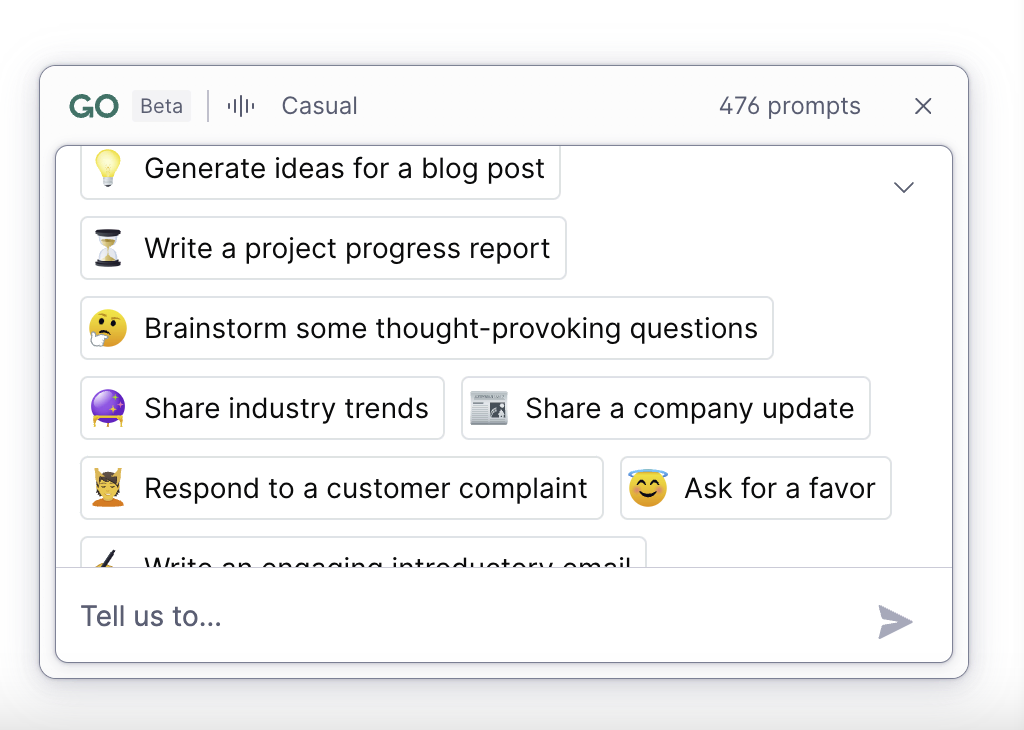Choose Share a company update prompt
This screenshot has width=1024, height=730.
point(665,408)
